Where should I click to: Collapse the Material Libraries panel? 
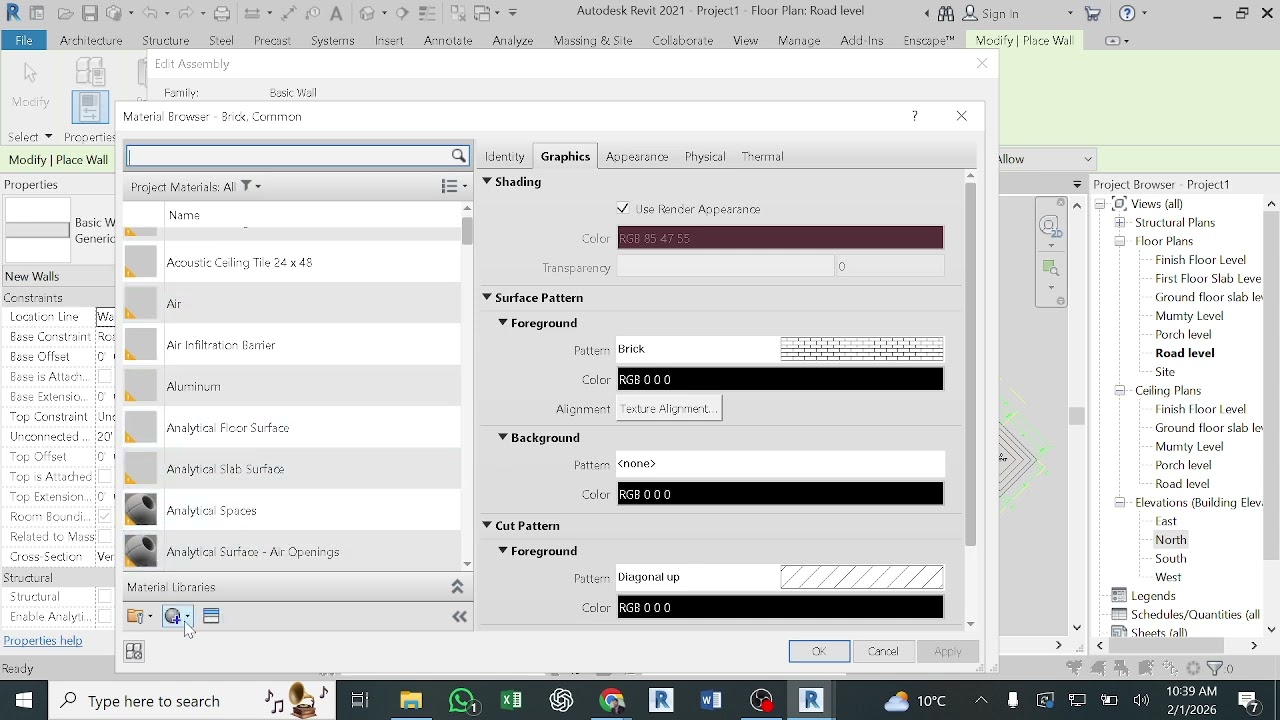tap(458, 587)
